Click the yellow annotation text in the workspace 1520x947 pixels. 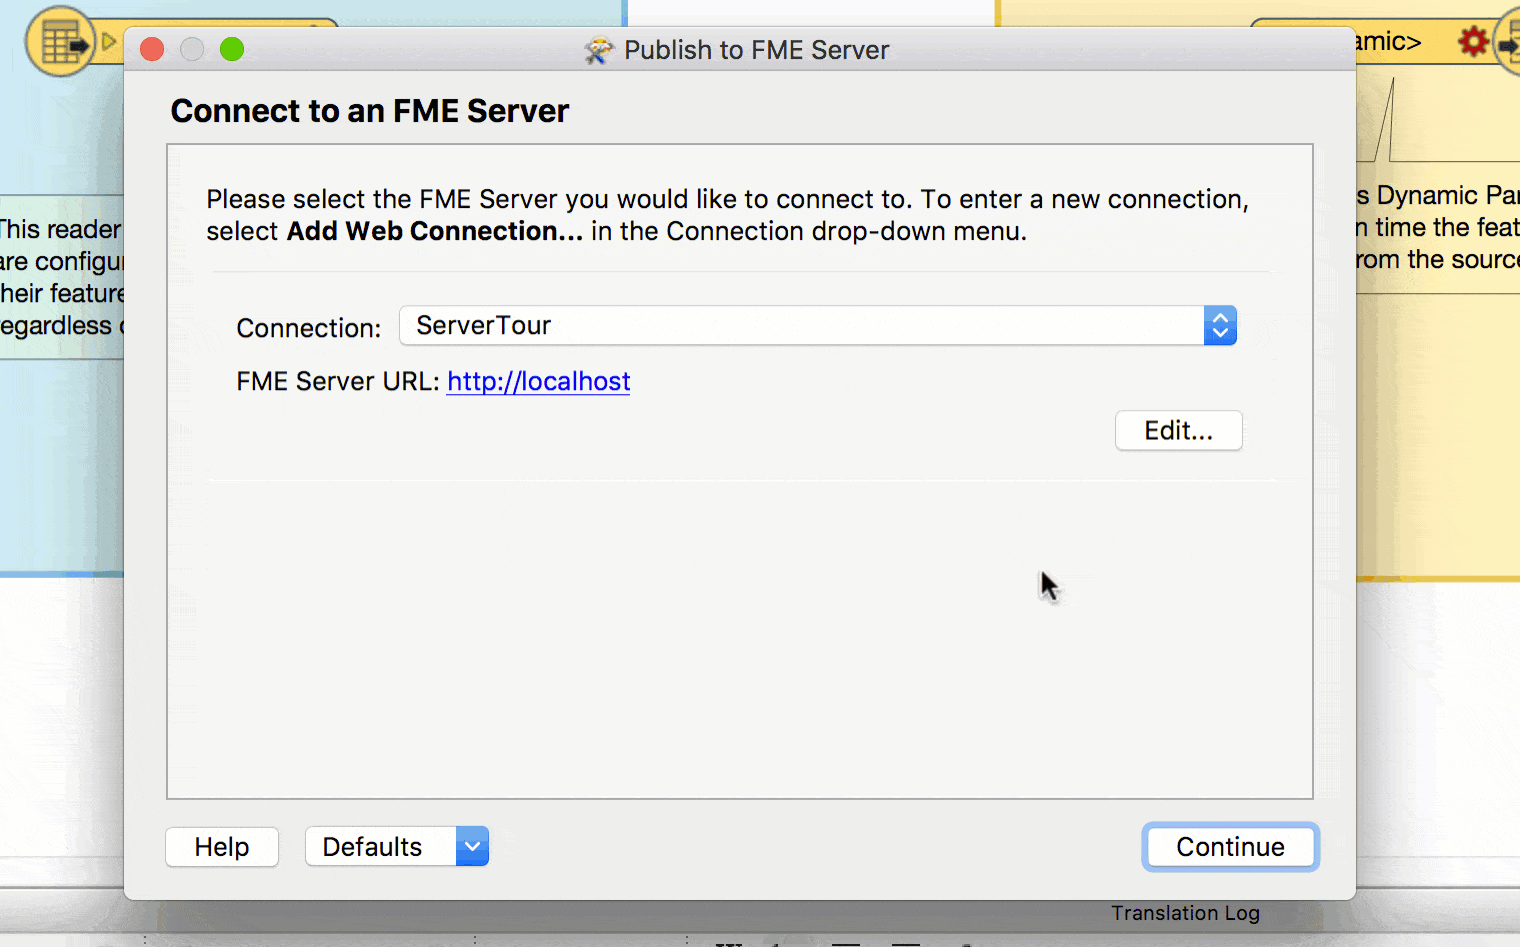coord(1438,228)
